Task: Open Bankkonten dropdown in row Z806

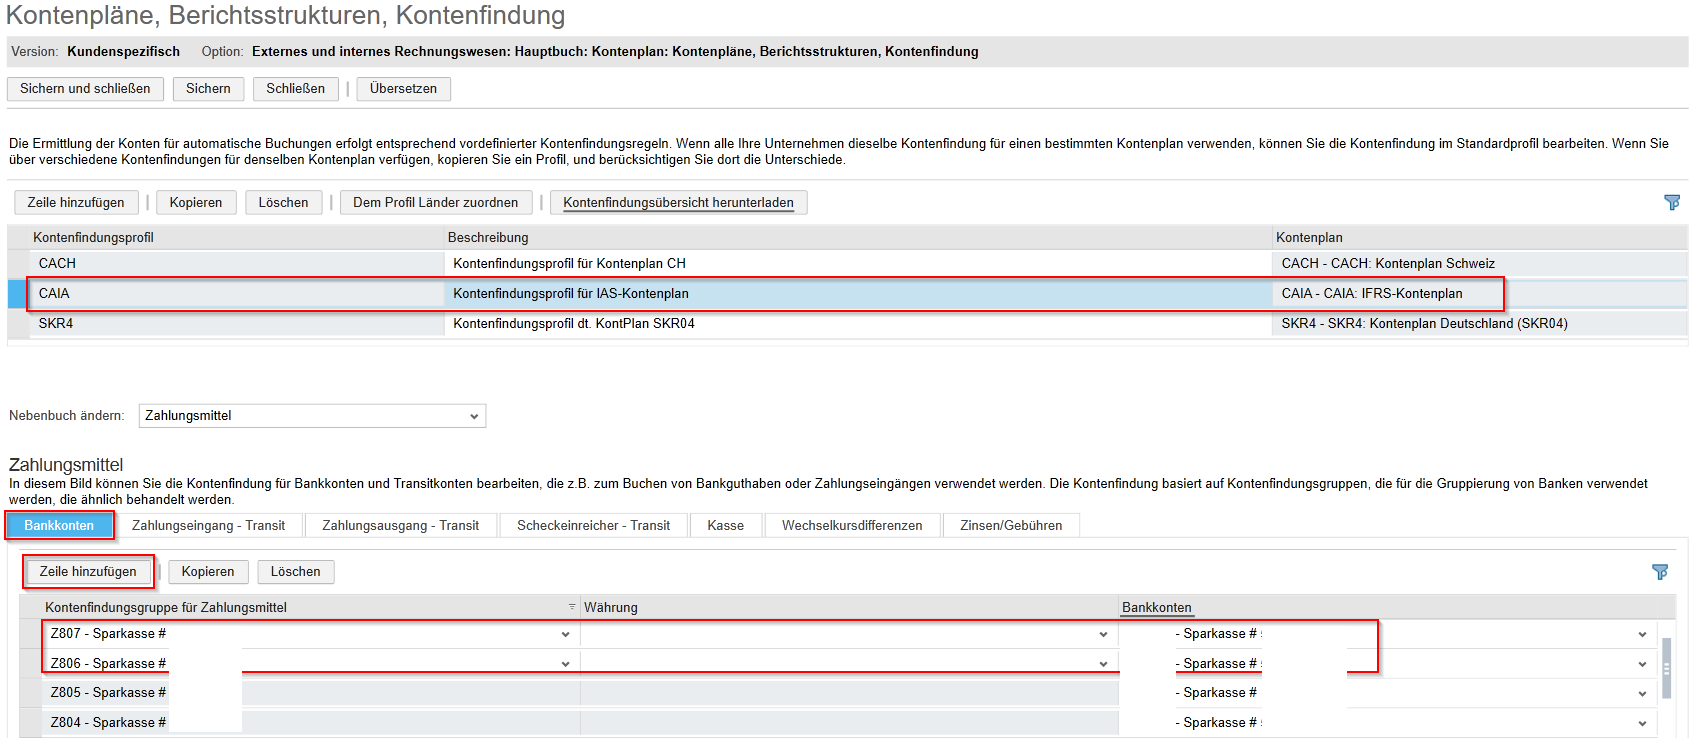Action: pos(1642,664)
